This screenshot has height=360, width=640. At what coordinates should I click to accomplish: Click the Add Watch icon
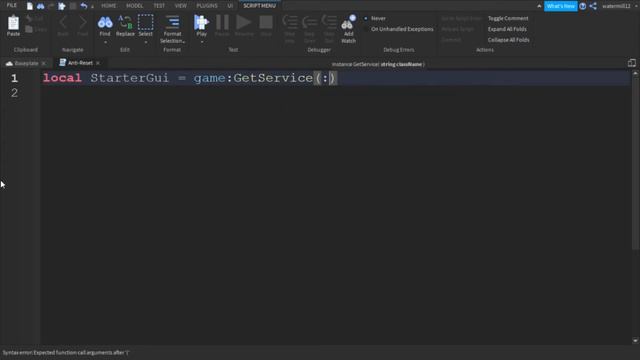[349, 23]
